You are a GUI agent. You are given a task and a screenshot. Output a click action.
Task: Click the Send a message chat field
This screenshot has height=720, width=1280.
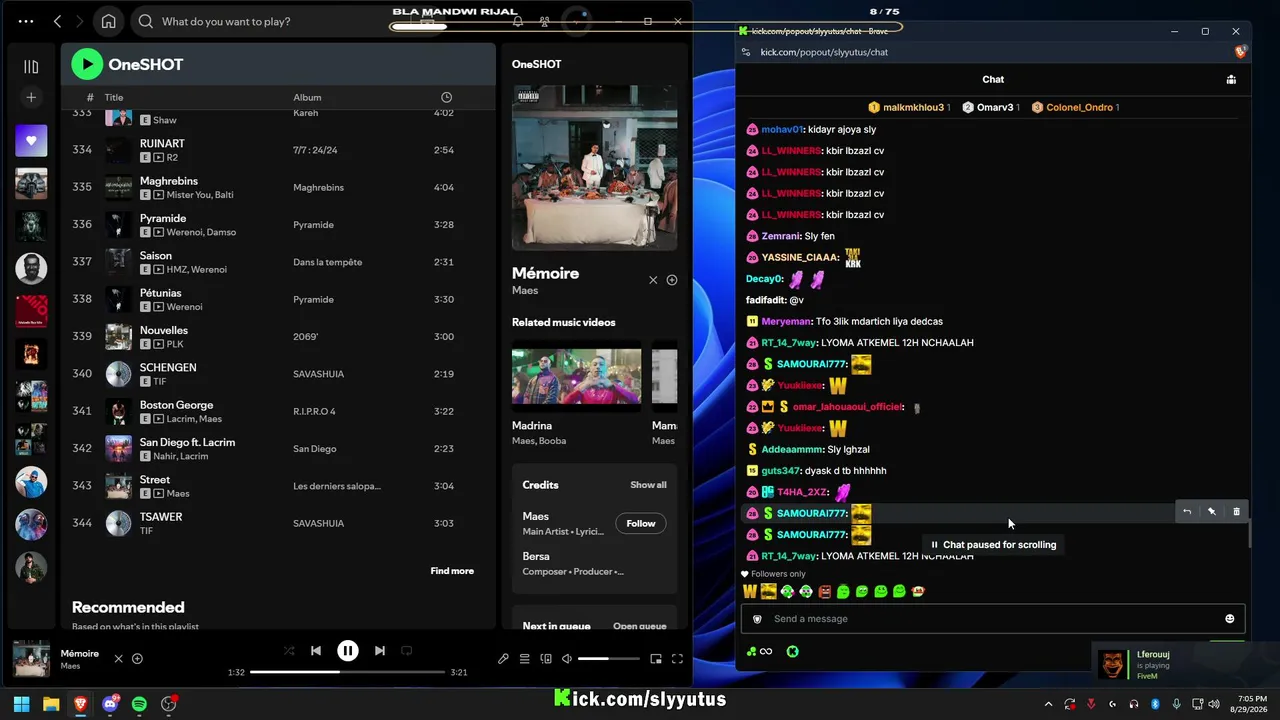click(993, 619)
